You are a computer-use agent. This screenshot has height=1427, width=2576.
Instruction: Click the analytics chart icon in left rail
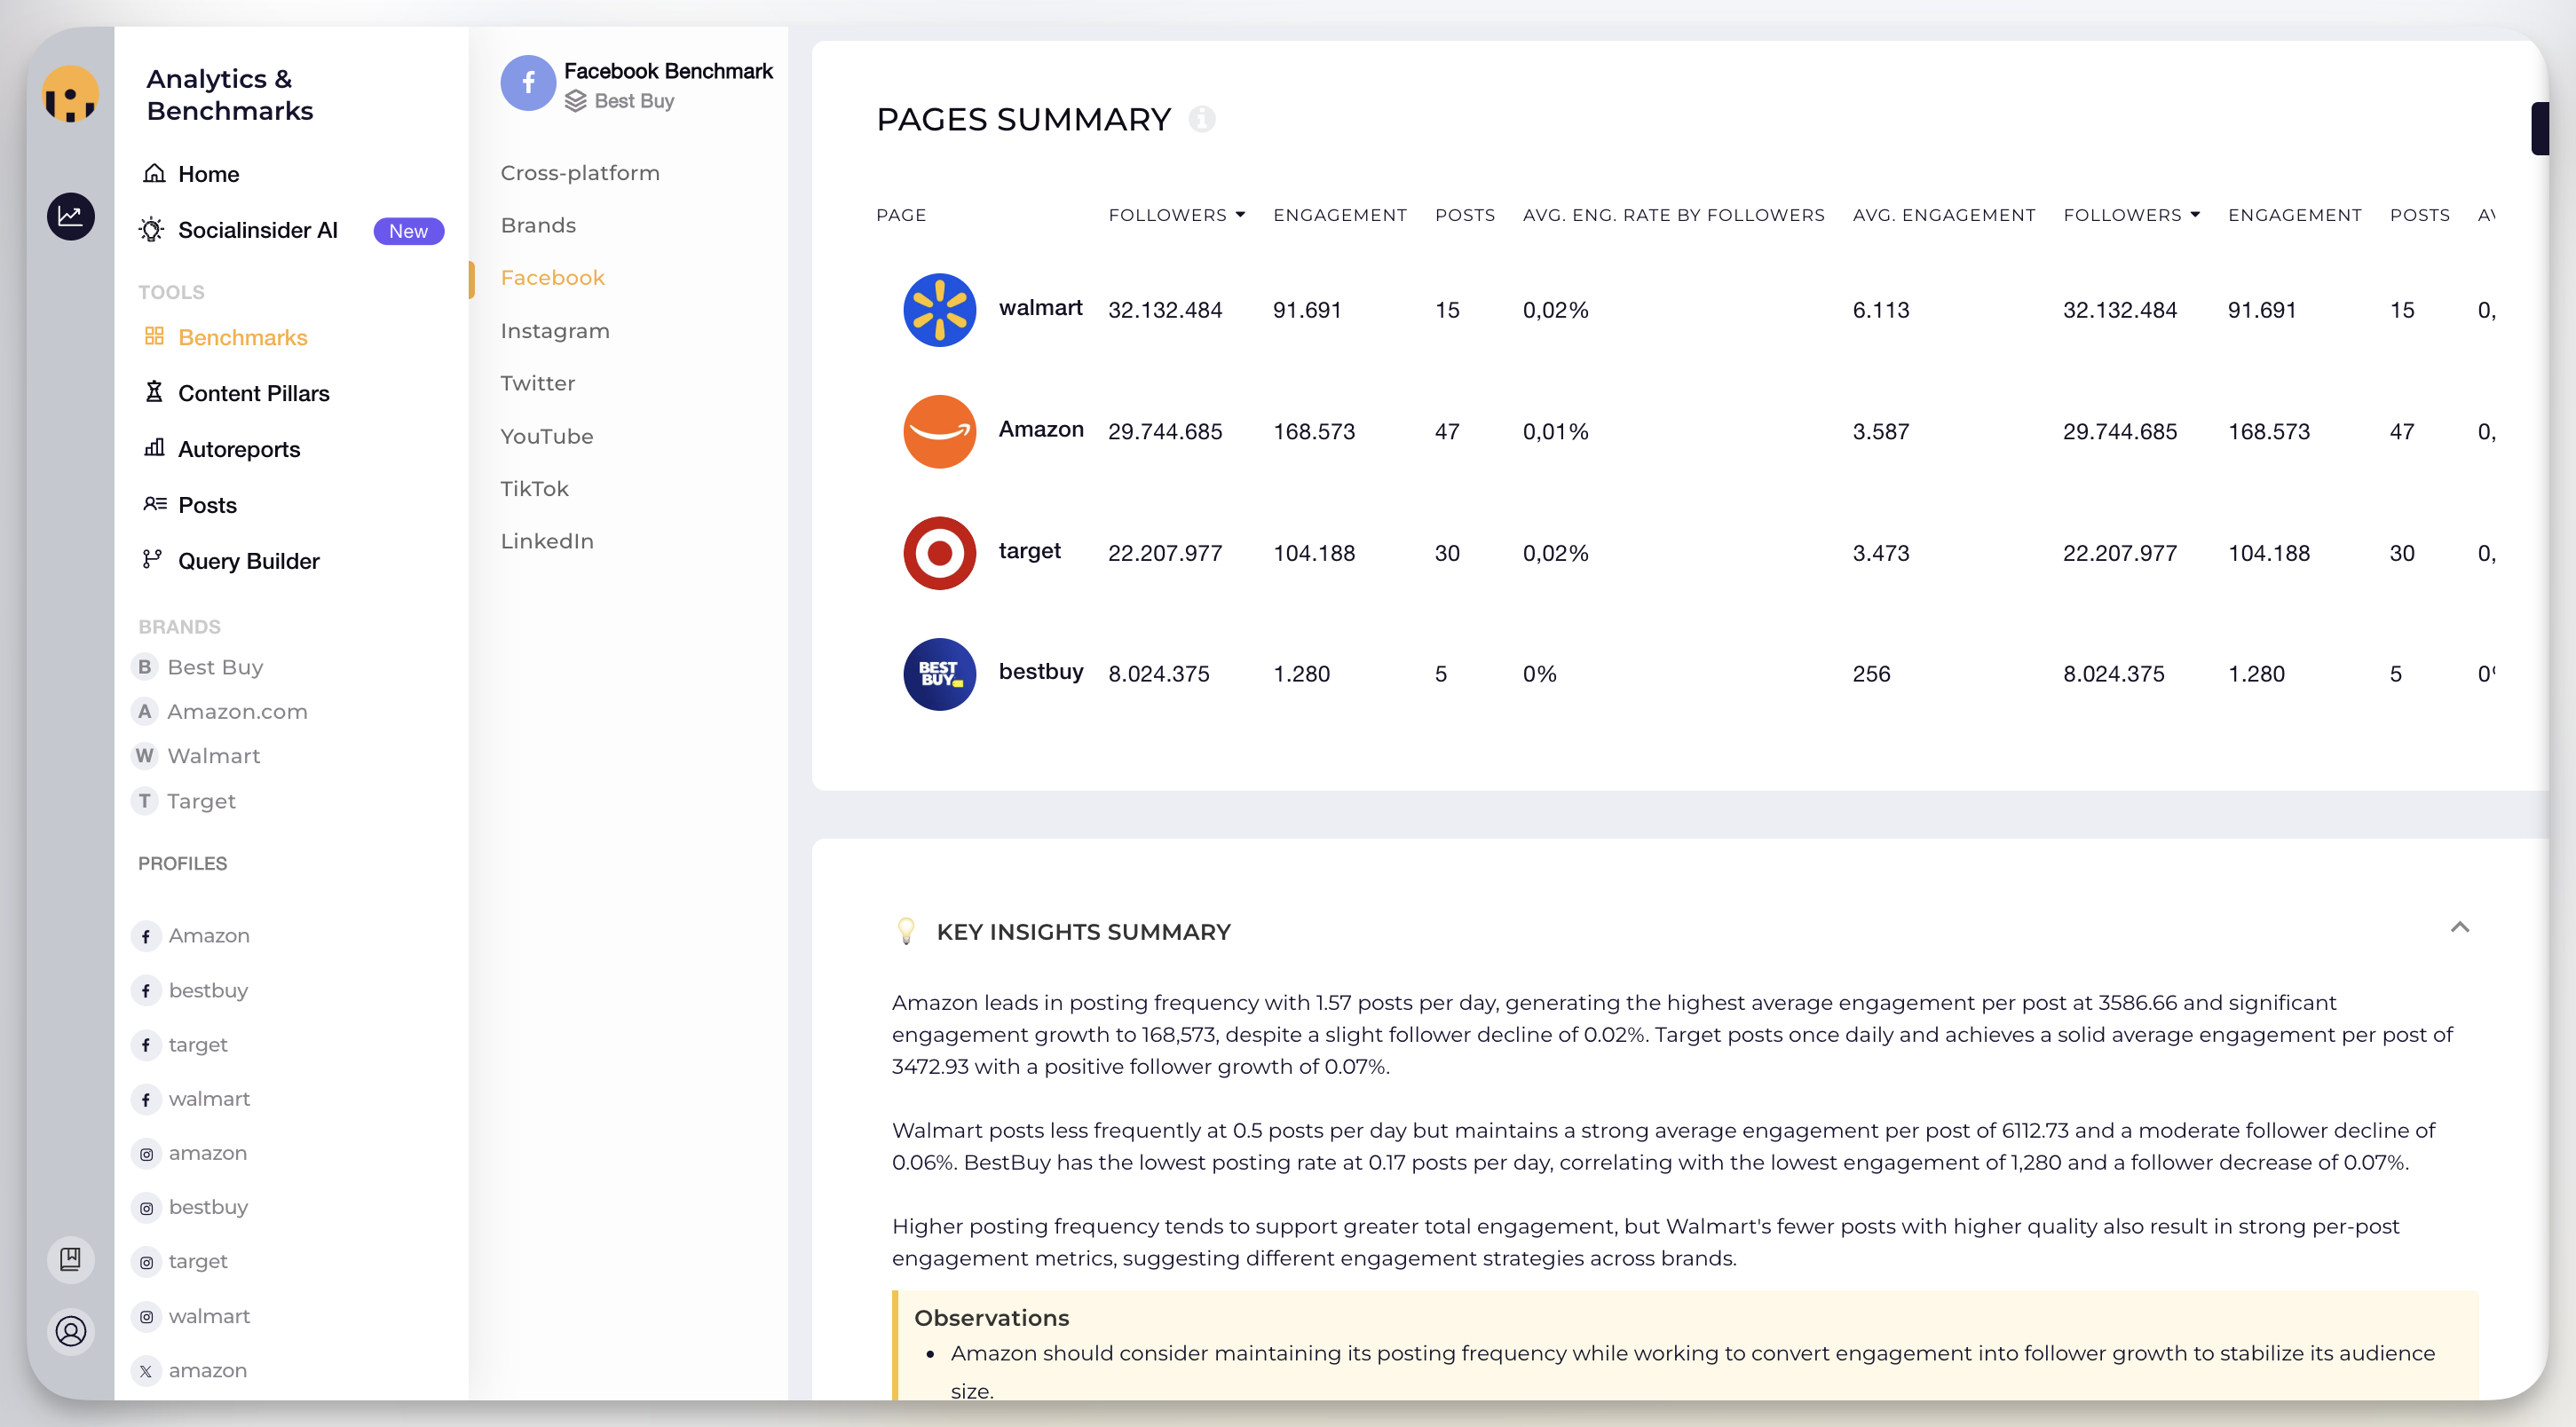70,216
